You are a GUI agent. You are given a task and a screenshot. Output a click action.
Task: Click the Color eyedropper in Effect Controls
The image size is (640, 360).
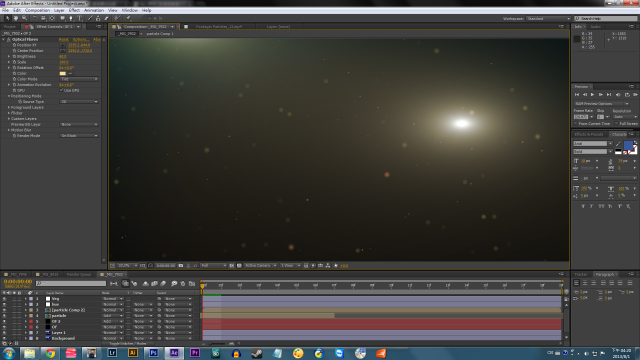pyautogui.click(x=70, y=73)
